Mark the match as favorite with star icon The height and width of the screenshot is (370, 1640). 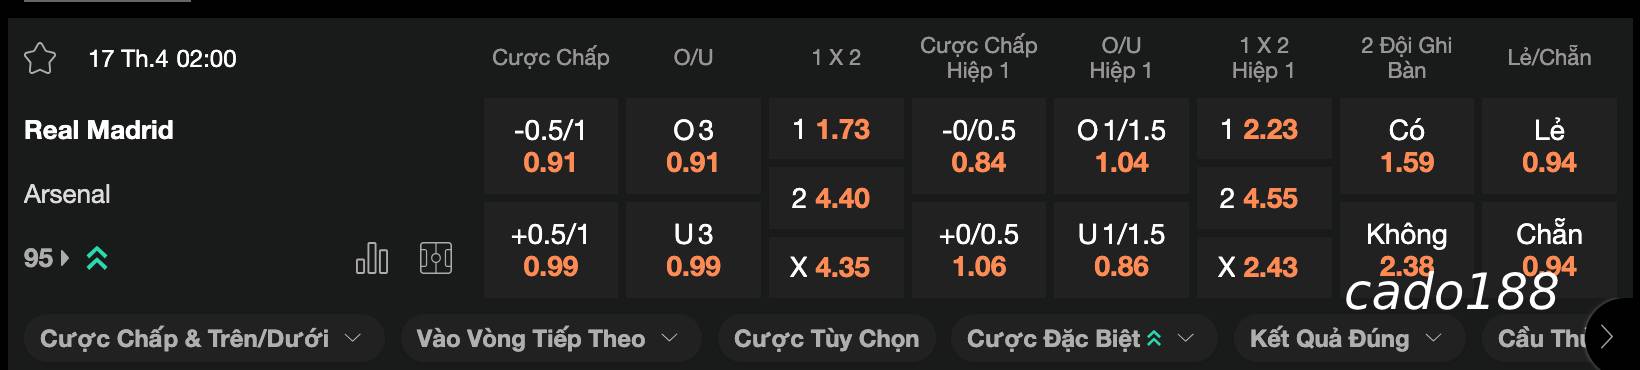point(40,58)
